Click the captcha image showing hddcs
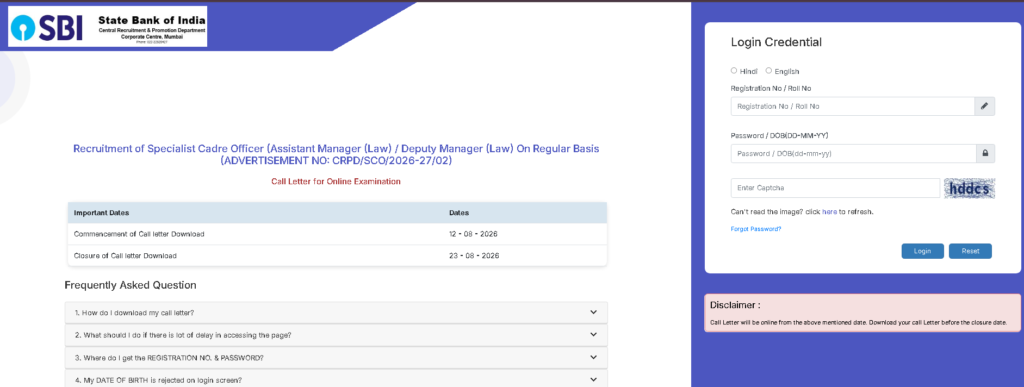The height and width of the screenshot is (387, 1024). point(970,188)
